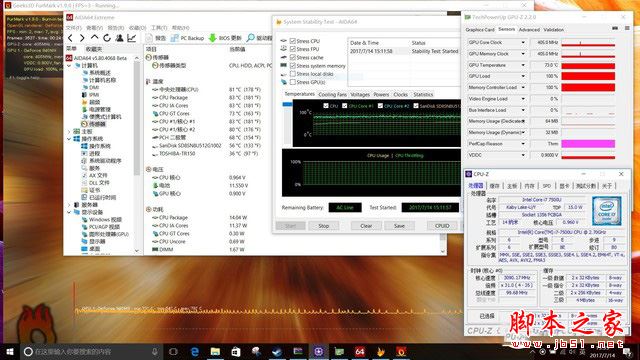Toggle CPU Core #2 graph checkbox
The image size is (640, 360).
[380, 106]
